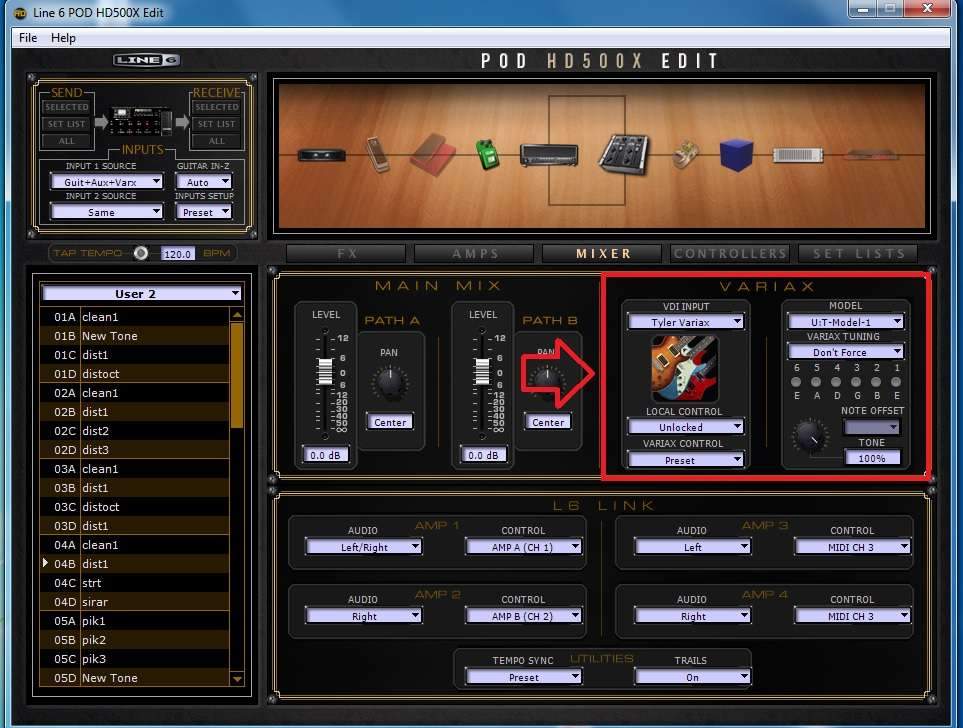
Task: Open Tempo Sync Preset dropdown
Action: click(524, 677)
